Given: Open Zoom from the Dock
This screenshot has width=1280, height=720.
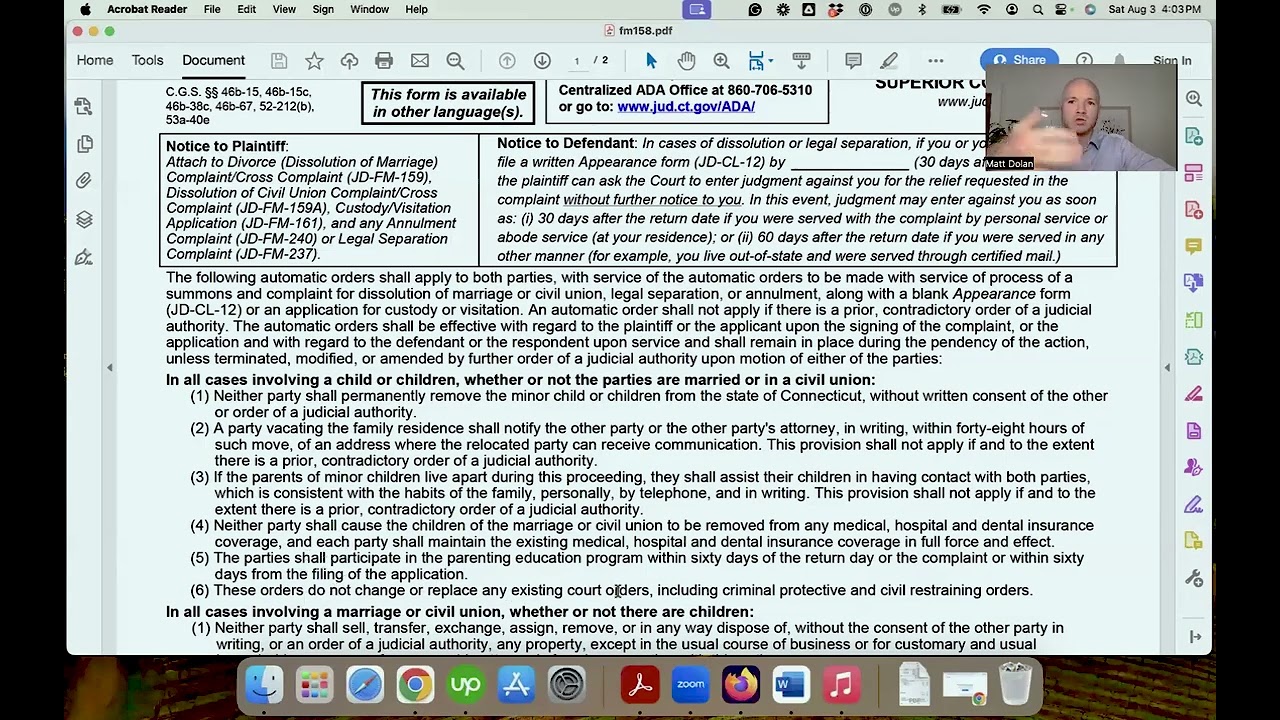Looking at the screenshot, I should click(691, 685).
